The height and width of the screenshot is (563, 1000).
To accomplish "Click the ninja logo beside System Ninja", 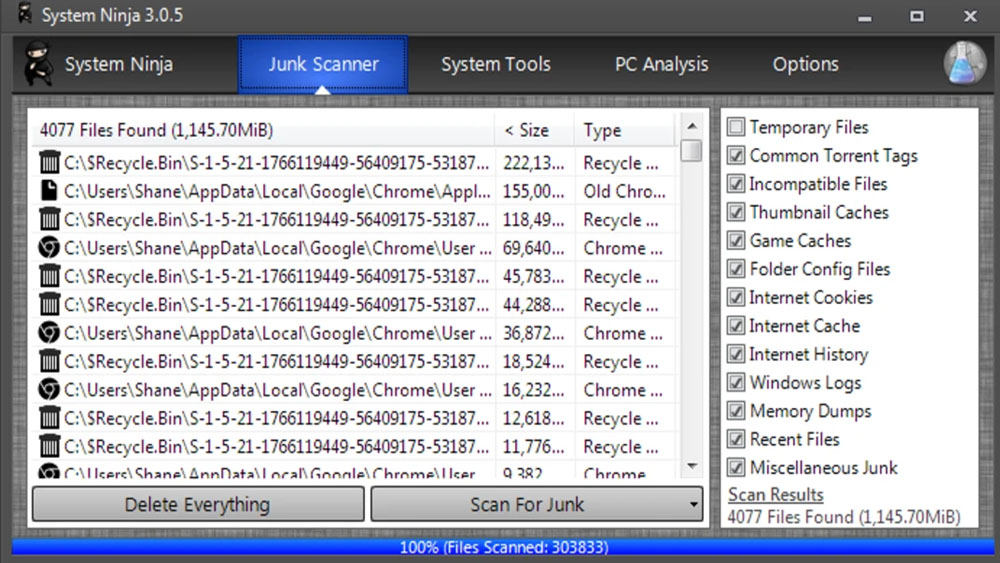I will [39, 63].
